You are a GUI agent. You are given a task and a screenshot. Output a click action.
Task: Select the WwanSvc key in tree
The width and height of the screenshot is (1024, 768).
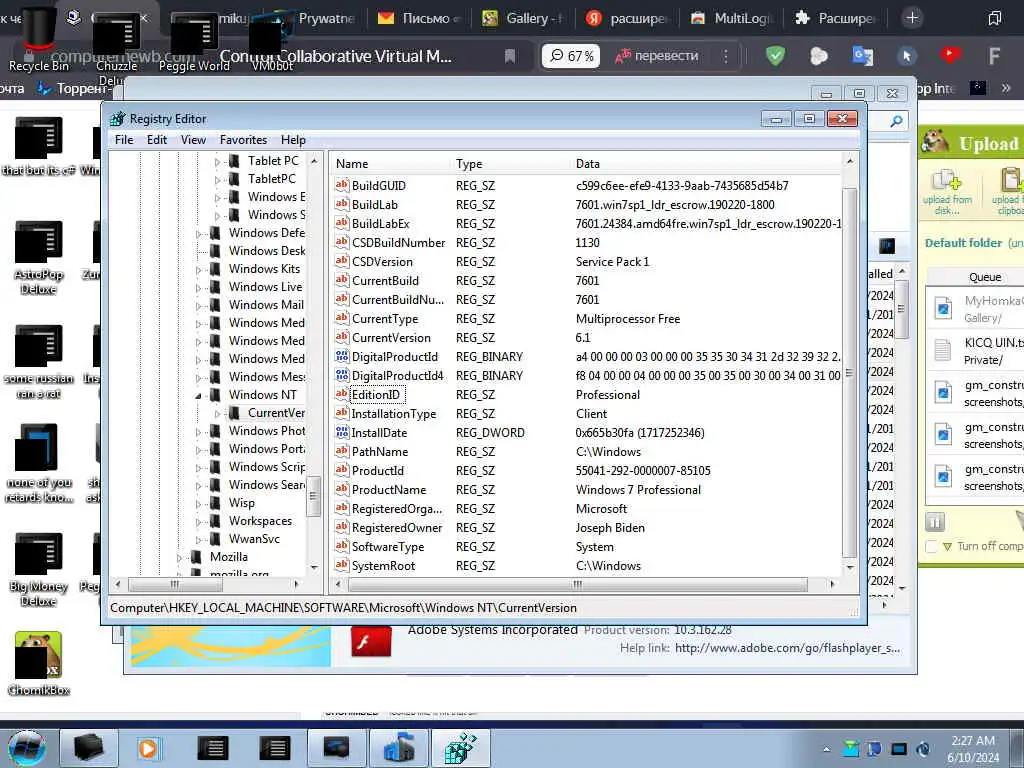[x=254, y=539]
